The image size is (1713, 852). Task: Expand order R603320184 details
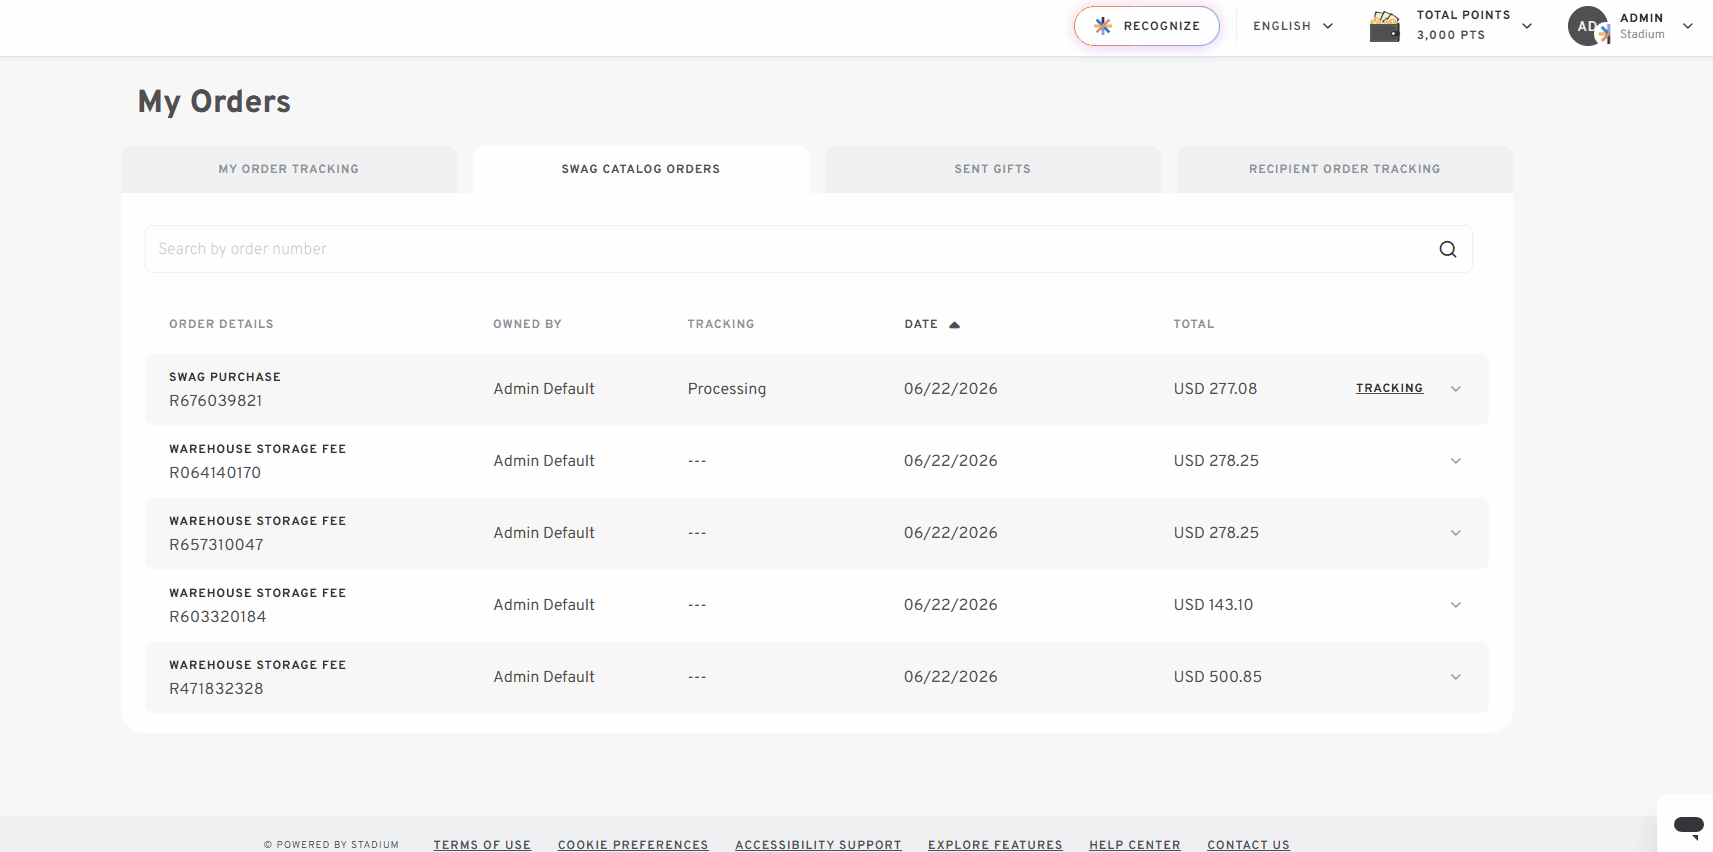tap(1456, 605)
